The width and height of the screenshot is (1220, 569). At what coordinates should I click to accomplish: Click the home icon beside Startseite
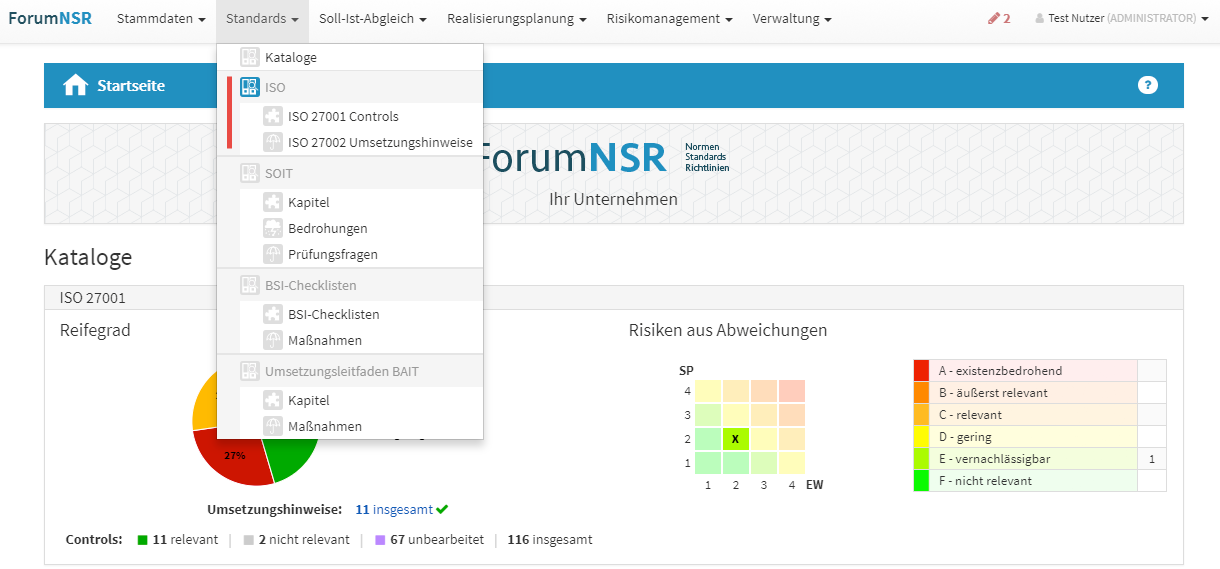[76, 85]
